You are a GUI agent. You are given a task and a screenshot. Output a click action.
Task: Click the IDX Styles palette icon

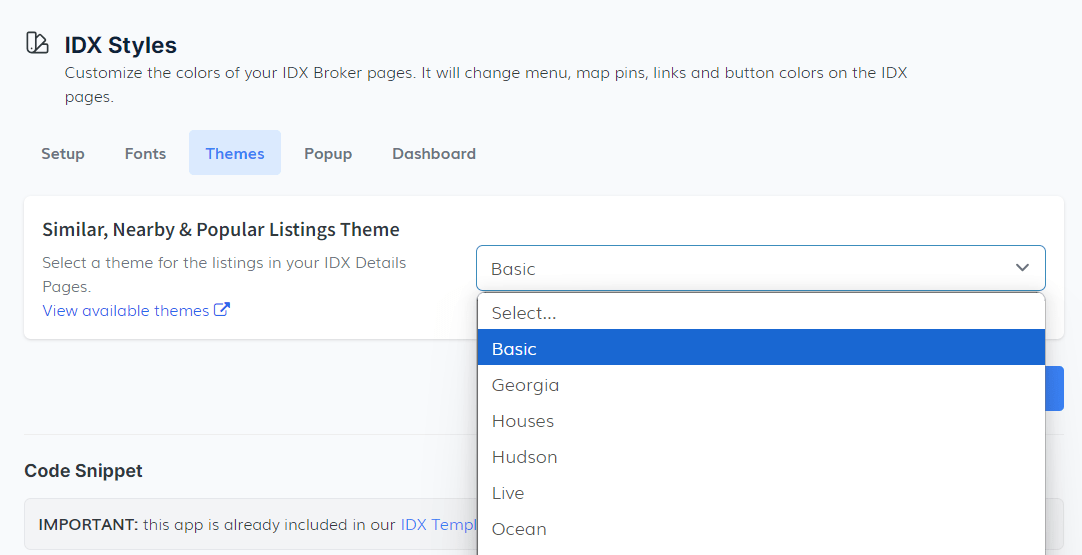[37, 43]
